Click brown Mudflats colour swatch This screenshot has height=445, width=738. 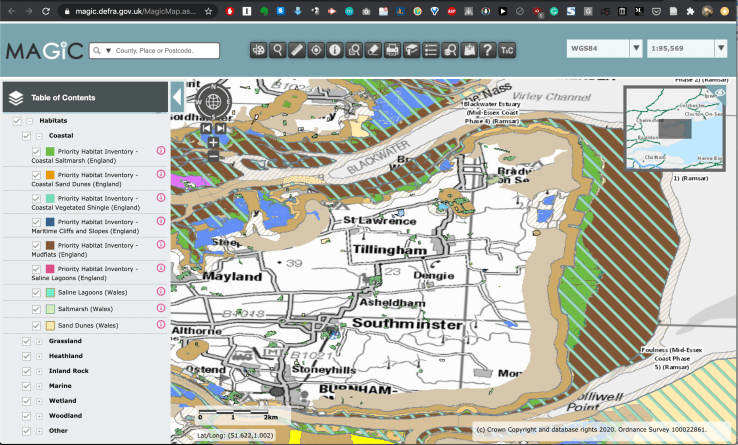(x=50, y=246)
